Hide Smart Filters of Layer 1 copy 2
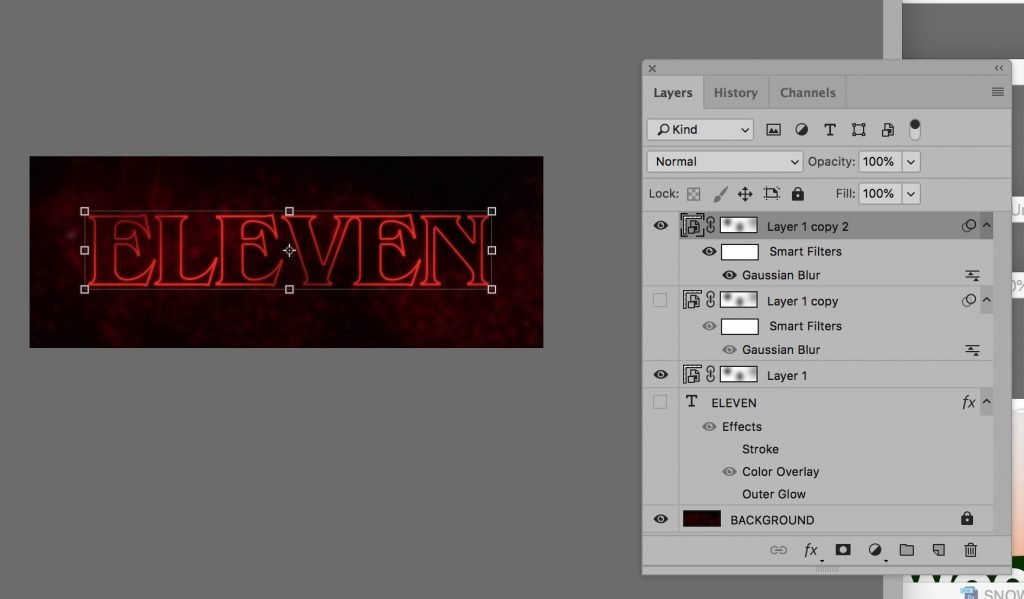The height and width of the screenshot is (599, 1024). [709, 251]
